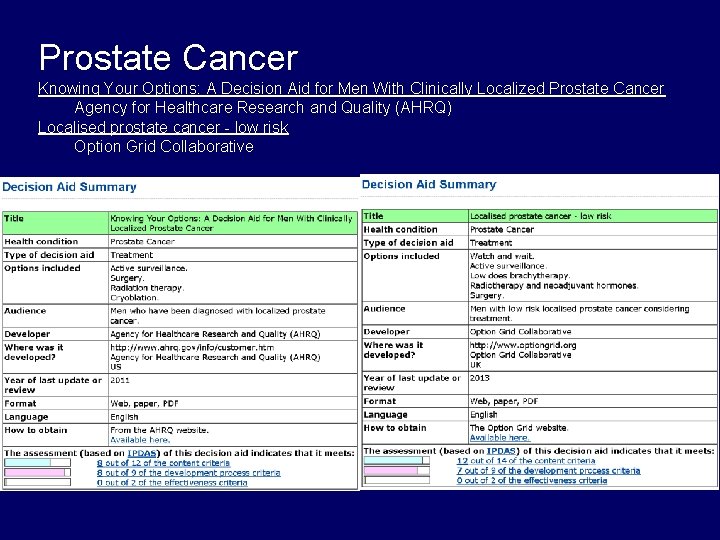The width and height of the screenshot is (720, 540).
Task: Click Option Grid Collaborative subtitle on slide
Action: pyautogui.click(x=164, y=146)
